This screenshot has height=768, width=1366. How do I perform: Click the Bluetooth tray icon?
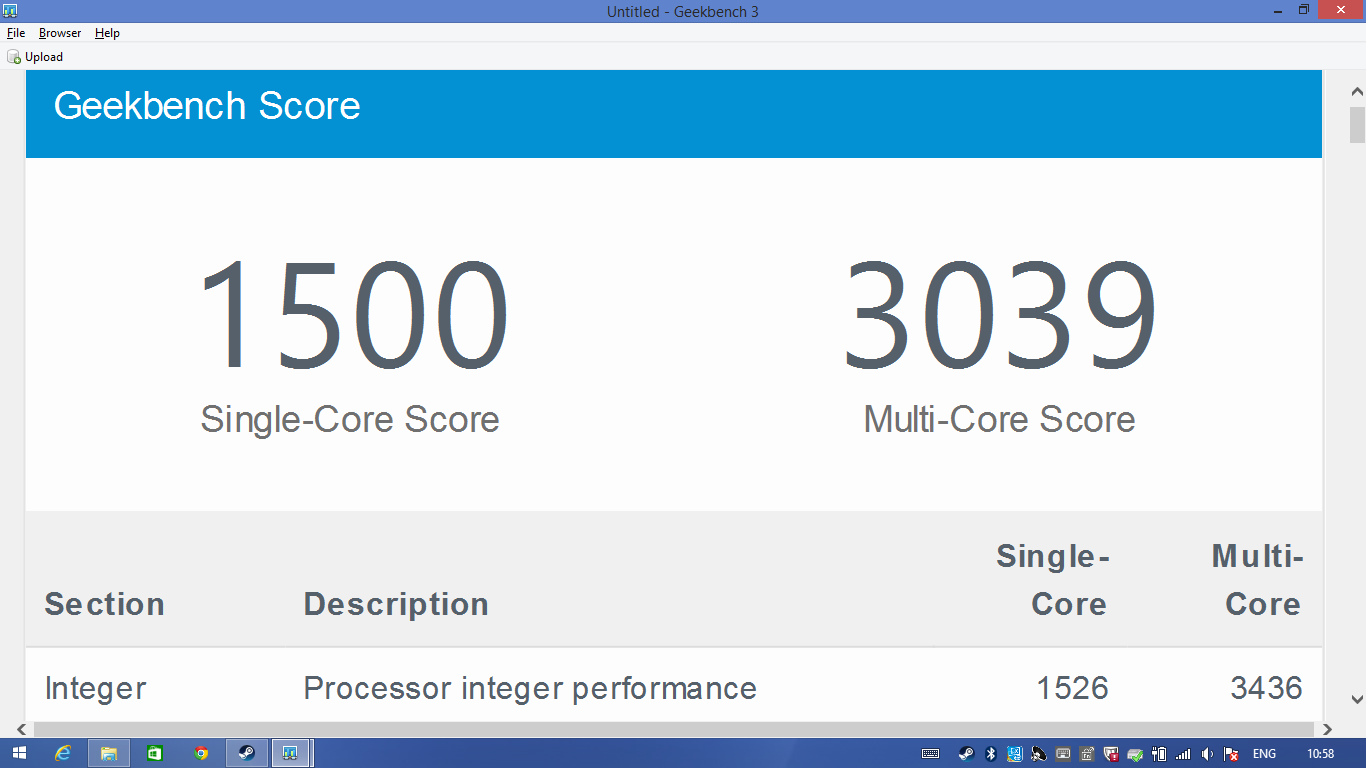pyautogui.click(x=991, y=754)
